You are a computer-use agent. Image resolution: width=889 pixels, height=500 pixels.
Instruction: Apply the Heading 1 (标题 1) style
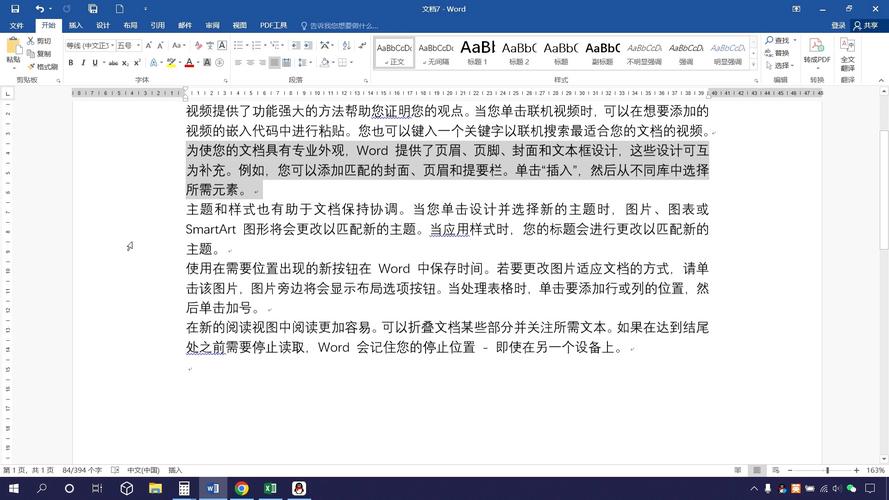pyautogui.click(x=477, y=52)
